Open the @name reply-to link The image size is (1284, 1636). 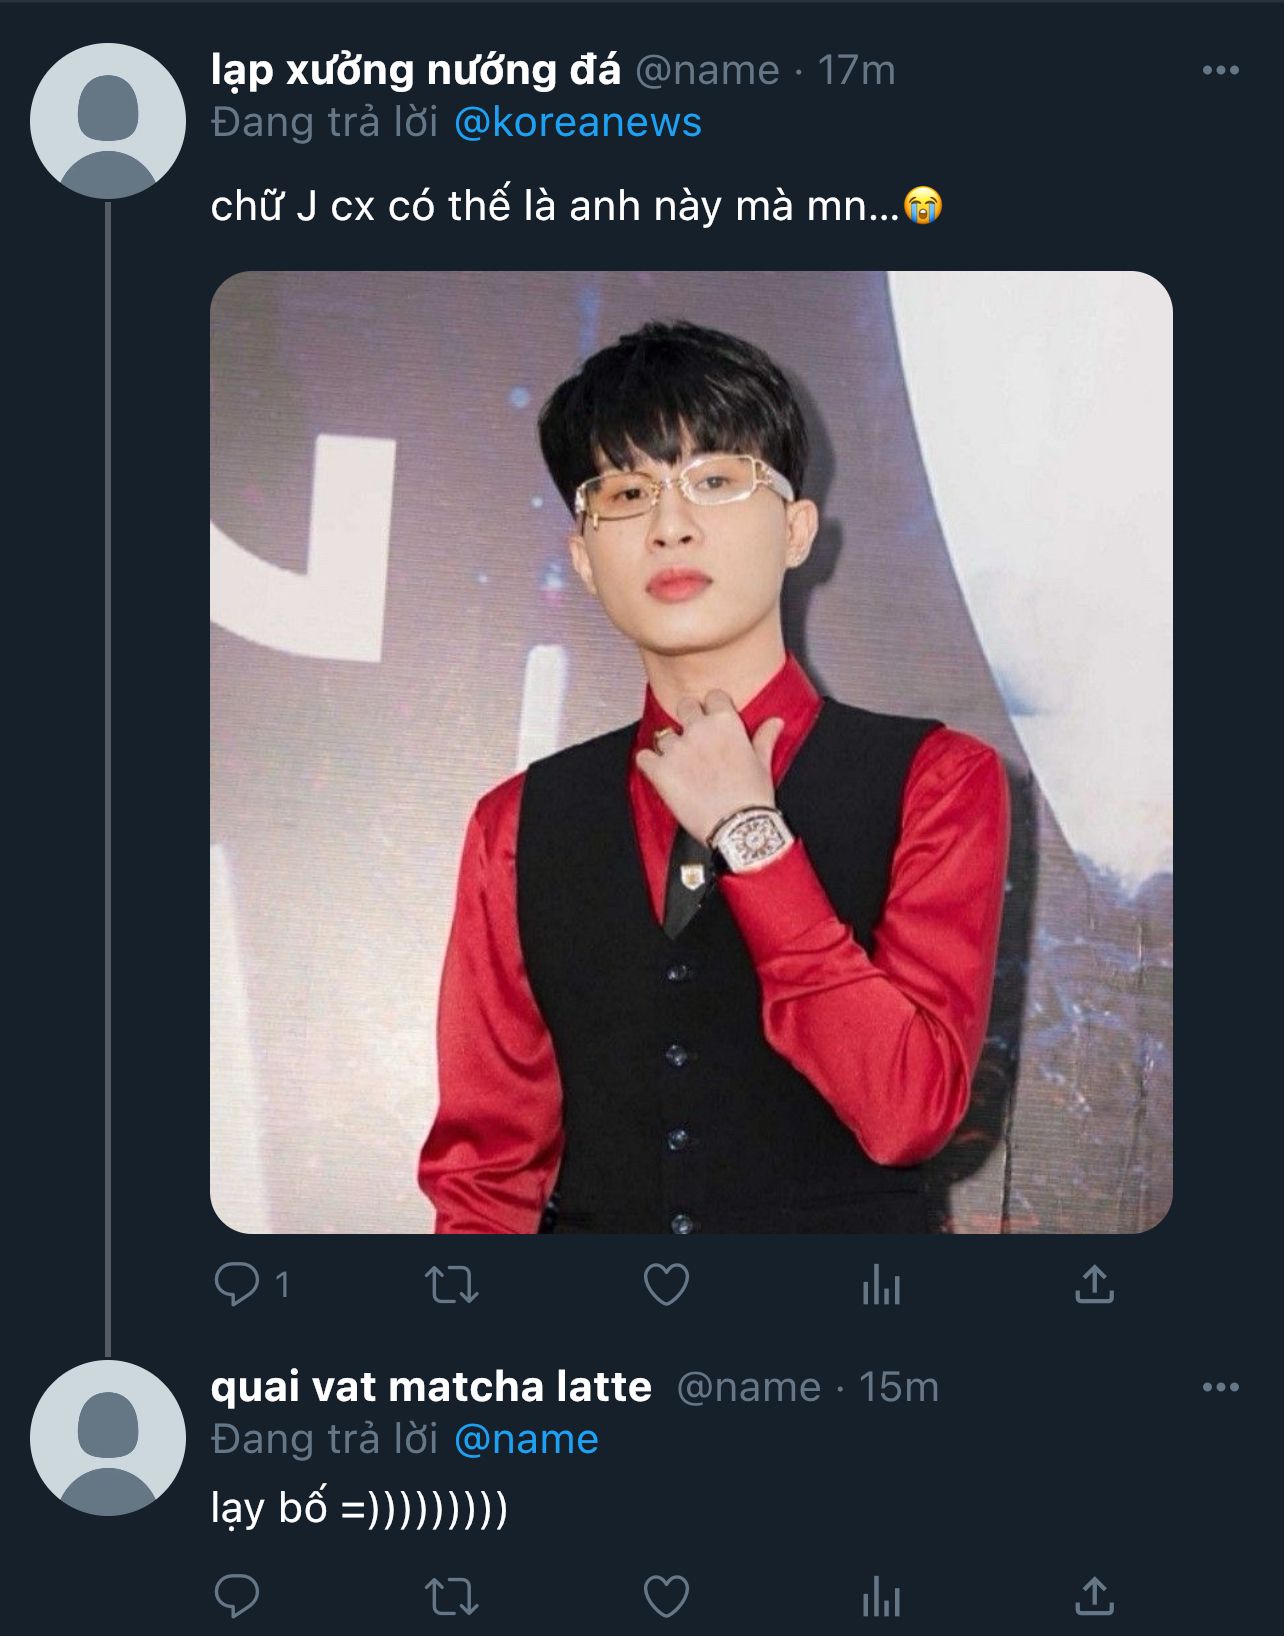click(526, 1440)
